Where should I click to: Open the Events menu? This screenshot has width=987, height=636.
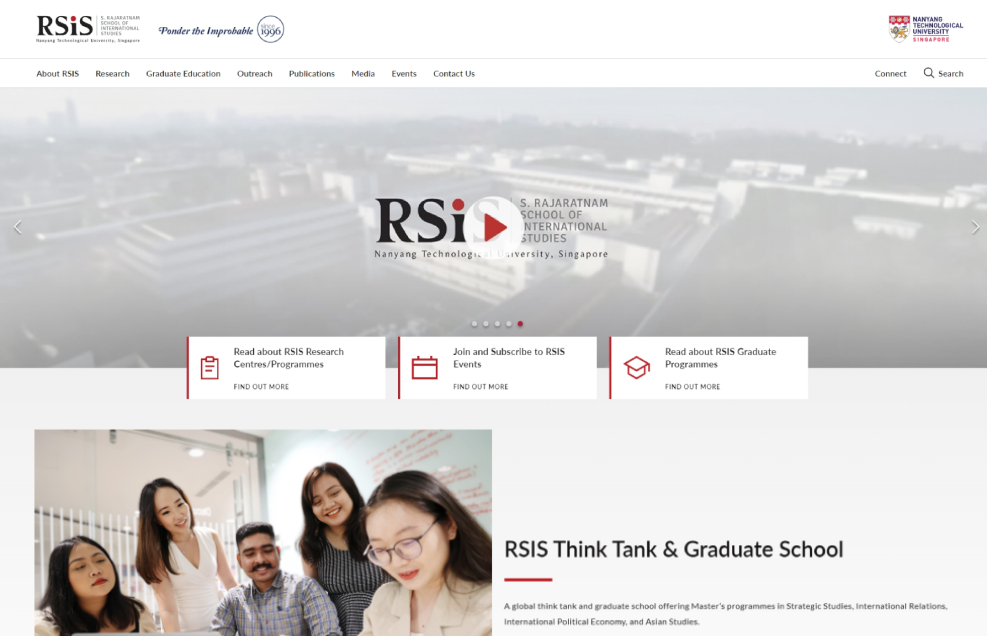pyautogui.click(x=404, y=74)
